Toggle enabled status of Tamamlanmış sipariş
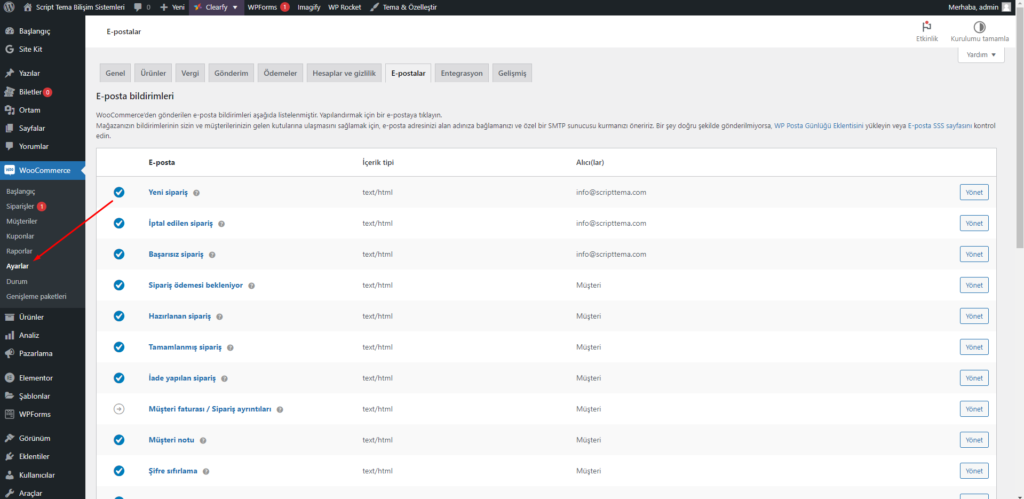1024x499 pixels. coord(119,347)
